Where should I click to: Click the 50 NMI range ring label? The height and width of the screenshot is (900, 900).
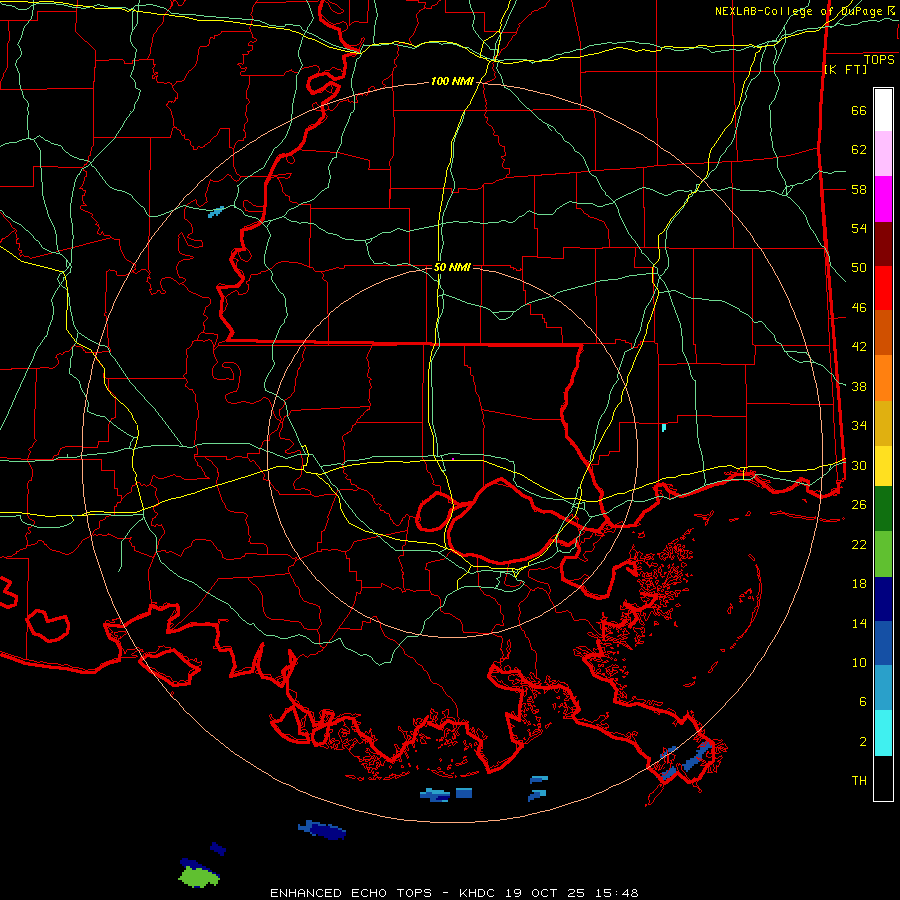(x=452, y=267)
